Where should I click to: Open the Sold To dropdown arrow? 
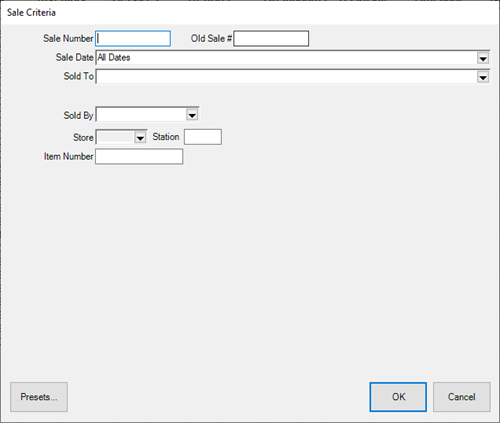[483, 77]
